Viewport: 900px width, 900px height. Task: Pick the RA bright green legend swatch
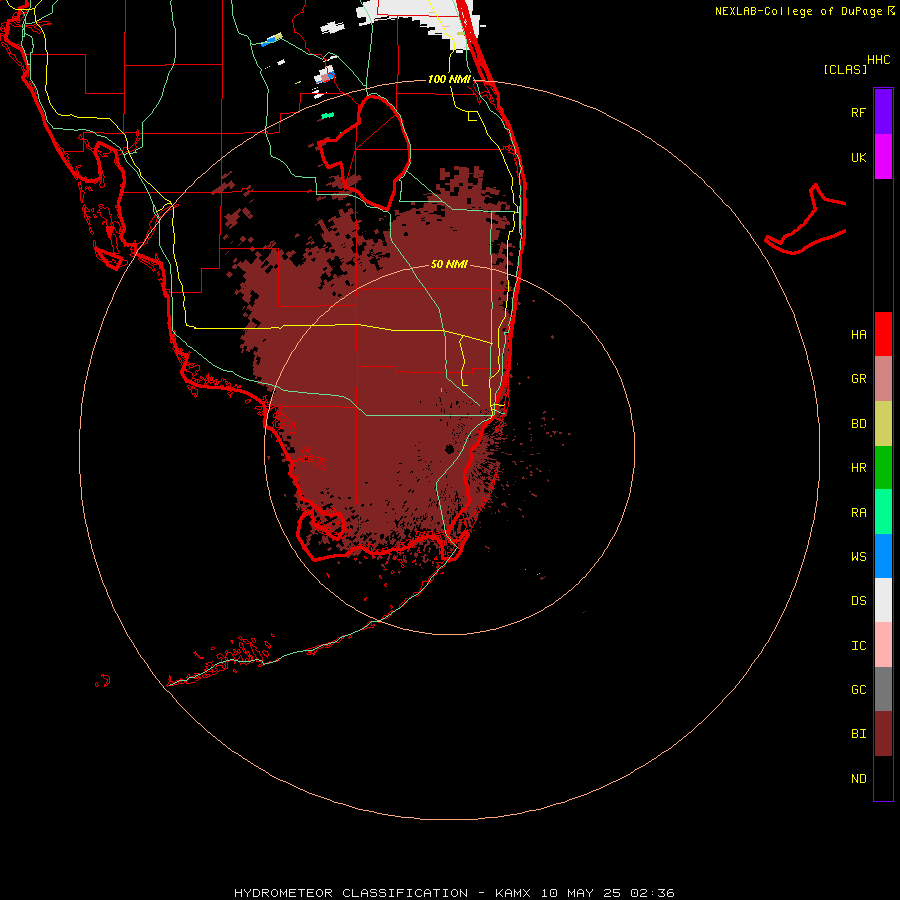coord(883,512)
